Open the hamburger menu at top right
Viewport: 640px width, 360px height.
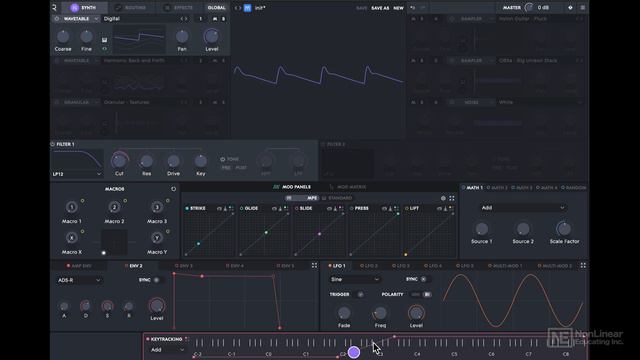click(582, 7)
